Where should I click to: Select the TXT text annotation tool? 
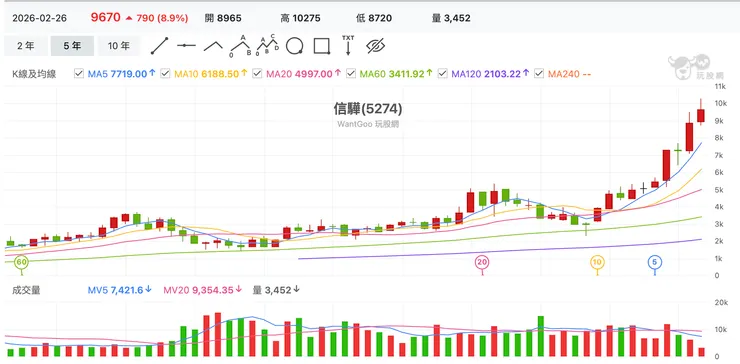(348, 46)
